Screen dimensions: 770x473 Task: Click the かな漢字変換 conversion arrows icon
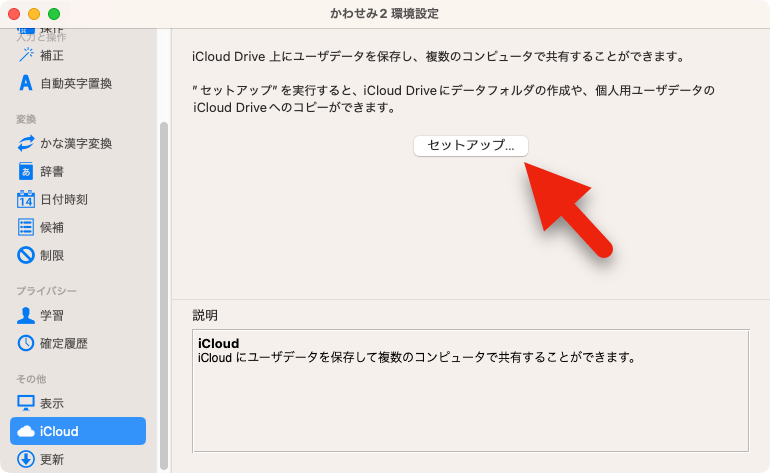[26, 143]
